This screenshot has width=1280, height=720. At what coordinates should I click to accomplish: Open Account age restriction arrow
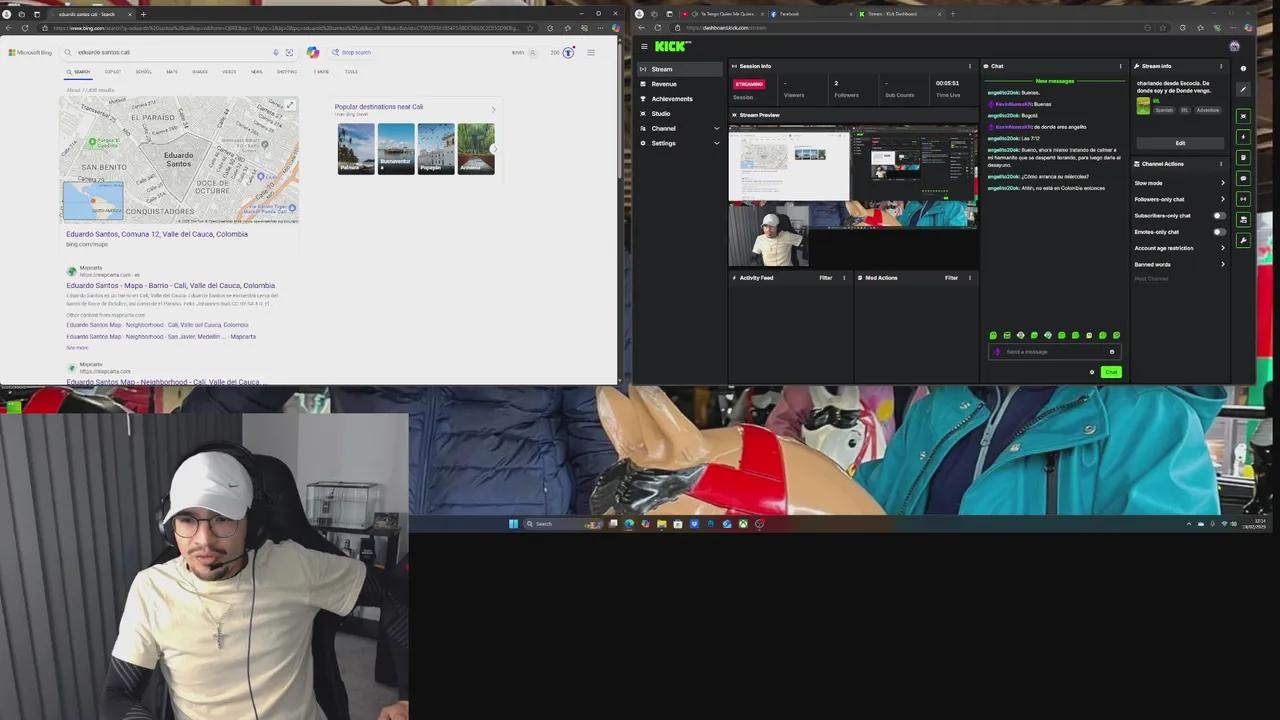click(x=1222, y=248)
